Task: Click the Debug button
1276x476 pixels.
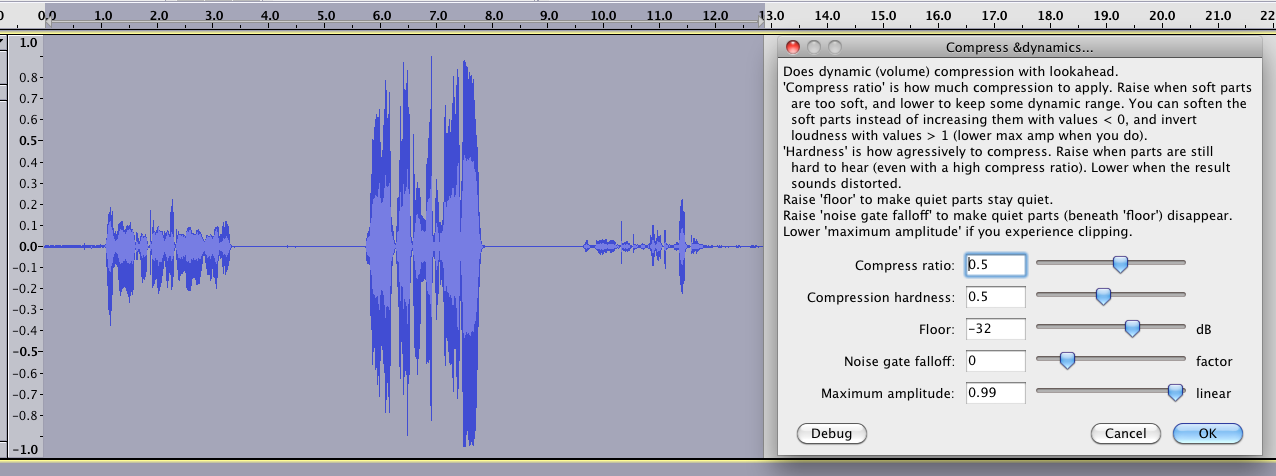Action: tap(831, 433)
